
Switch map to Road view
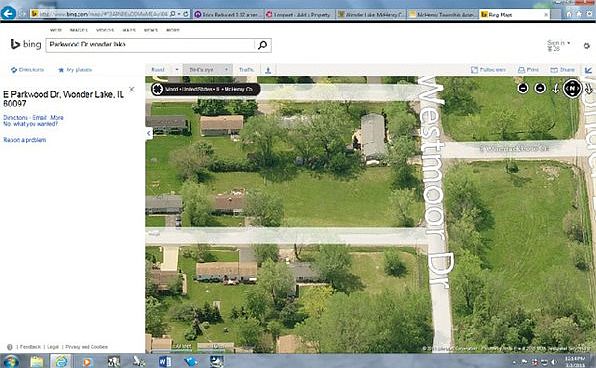[158, 70]
